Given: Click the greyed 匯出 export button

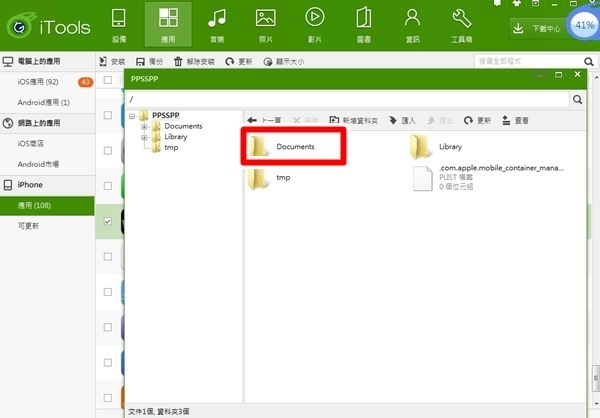Looking at the screenshot, I should tap(440, 121).
